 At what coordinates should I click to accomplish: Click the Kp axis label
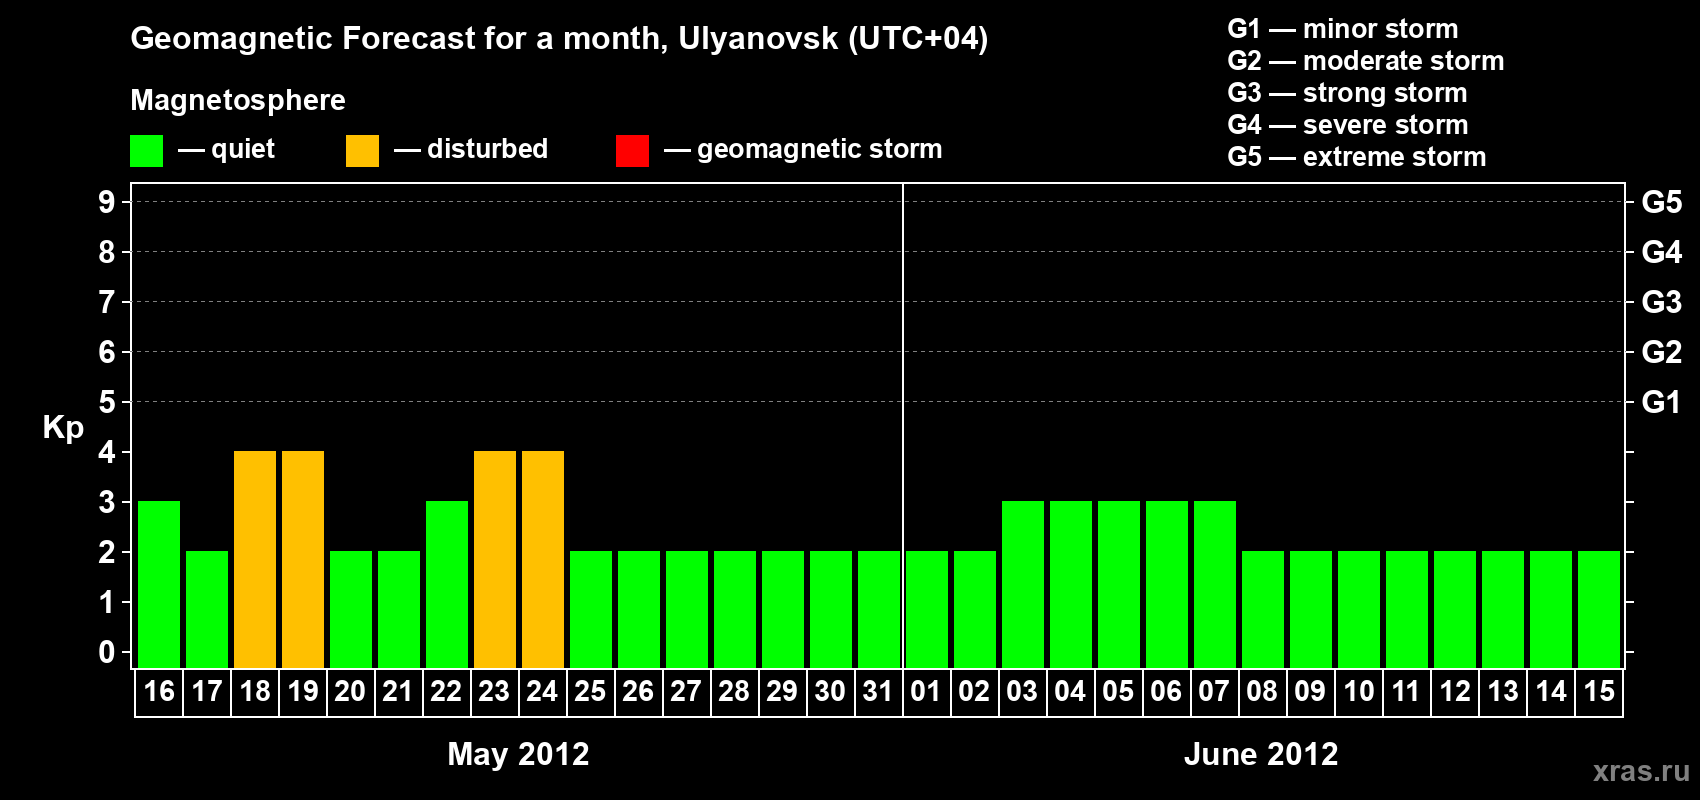pos(63,428)
